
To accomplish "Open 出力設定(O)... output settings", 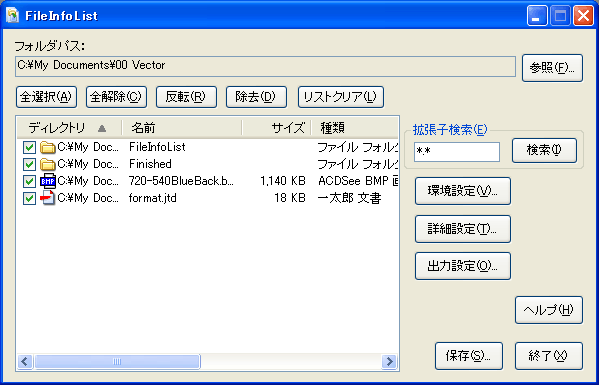I will [x=463, y=266].
